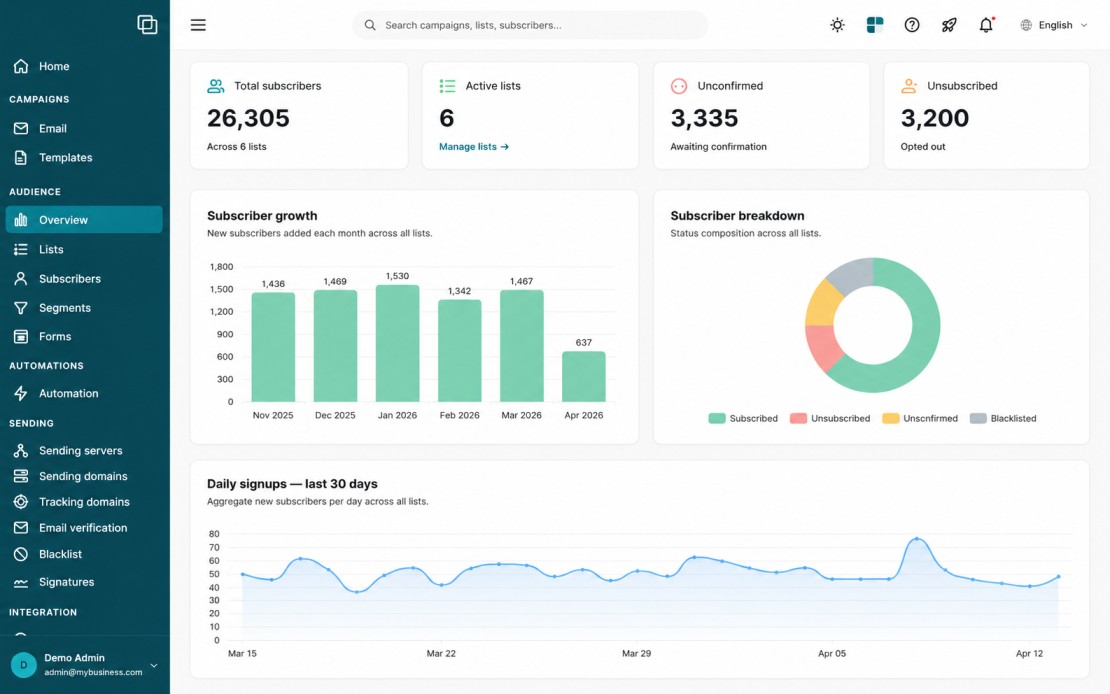Viewport: 1110px width, 694px height.
Task: Open Segments page
Action: (84, 307)
